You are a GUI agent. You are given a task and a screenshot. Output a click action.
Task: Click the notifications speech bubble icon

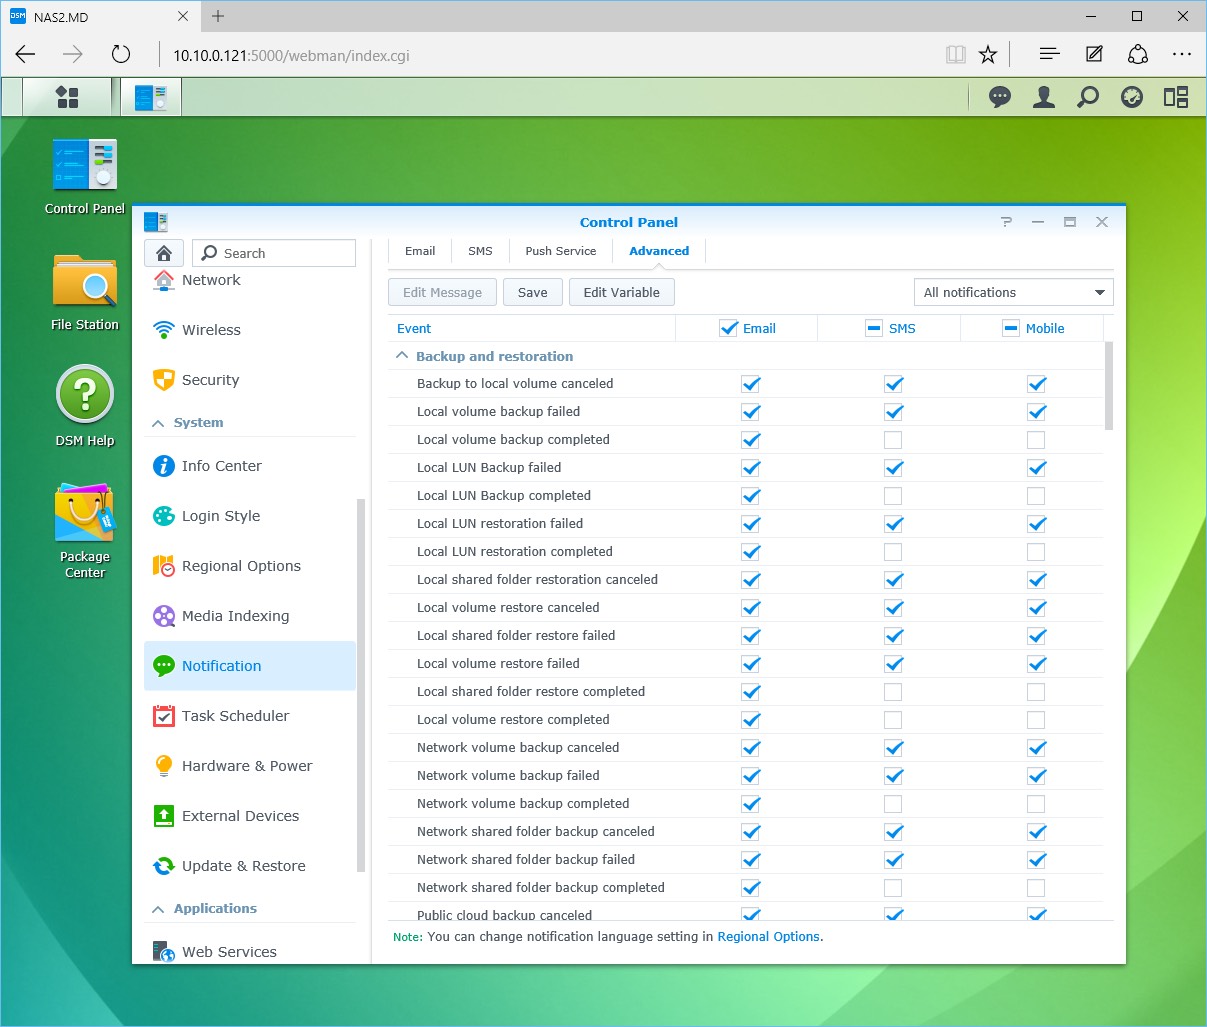pos(999,97)
